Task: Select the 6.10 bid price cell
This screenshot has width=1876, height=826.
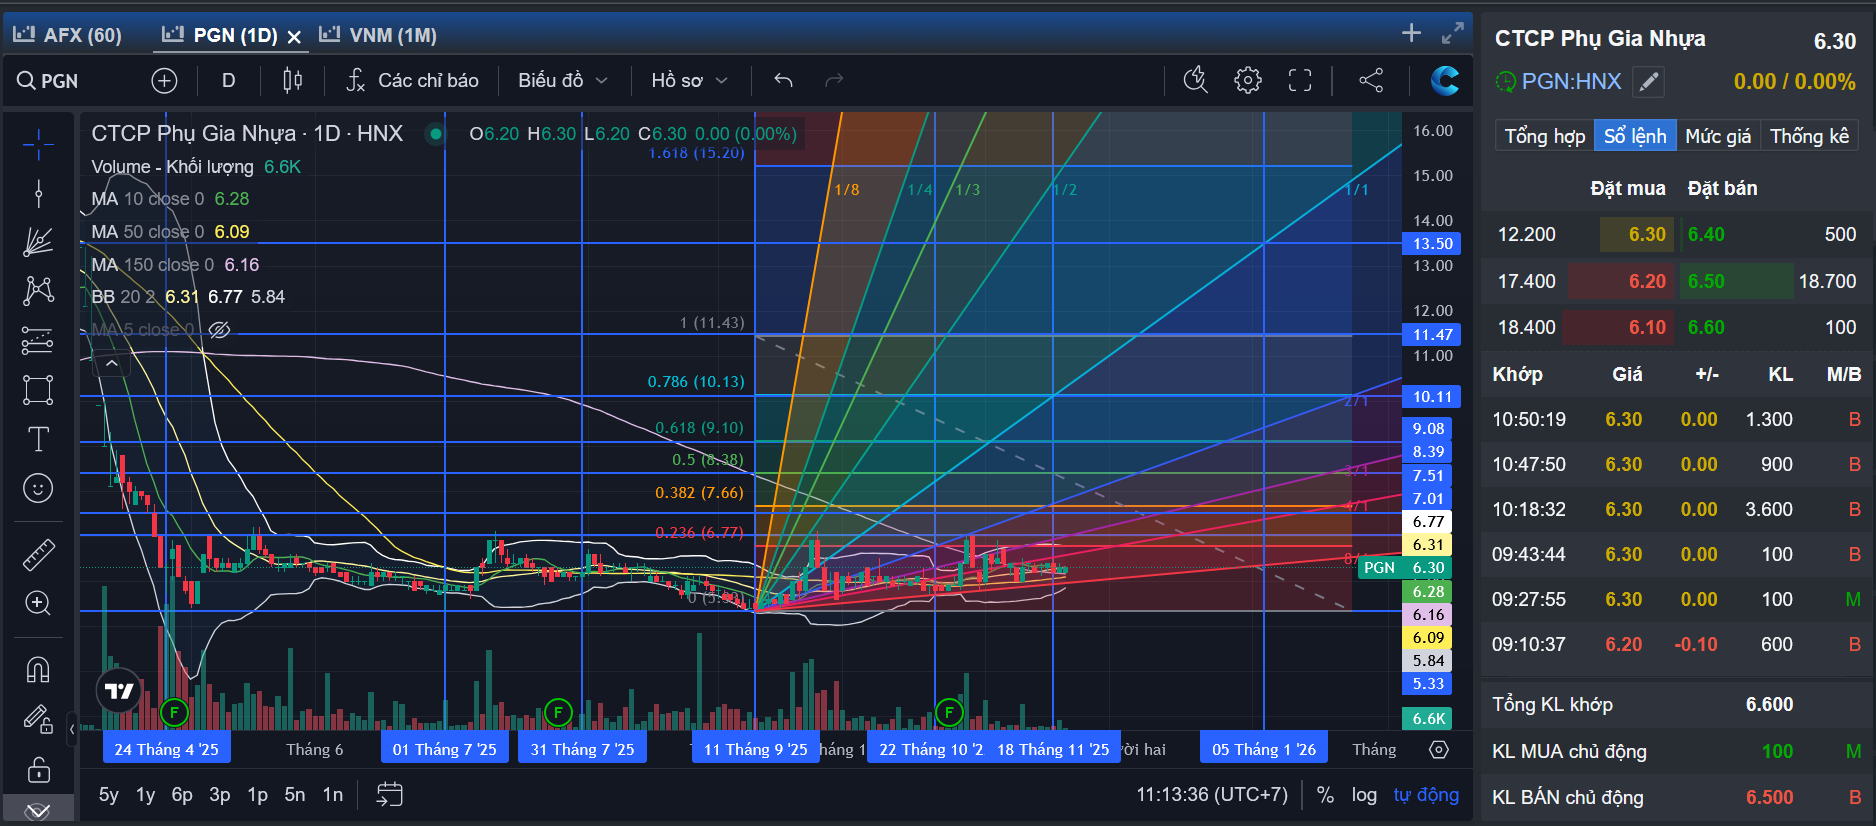Action: [x=1647, y=327]
